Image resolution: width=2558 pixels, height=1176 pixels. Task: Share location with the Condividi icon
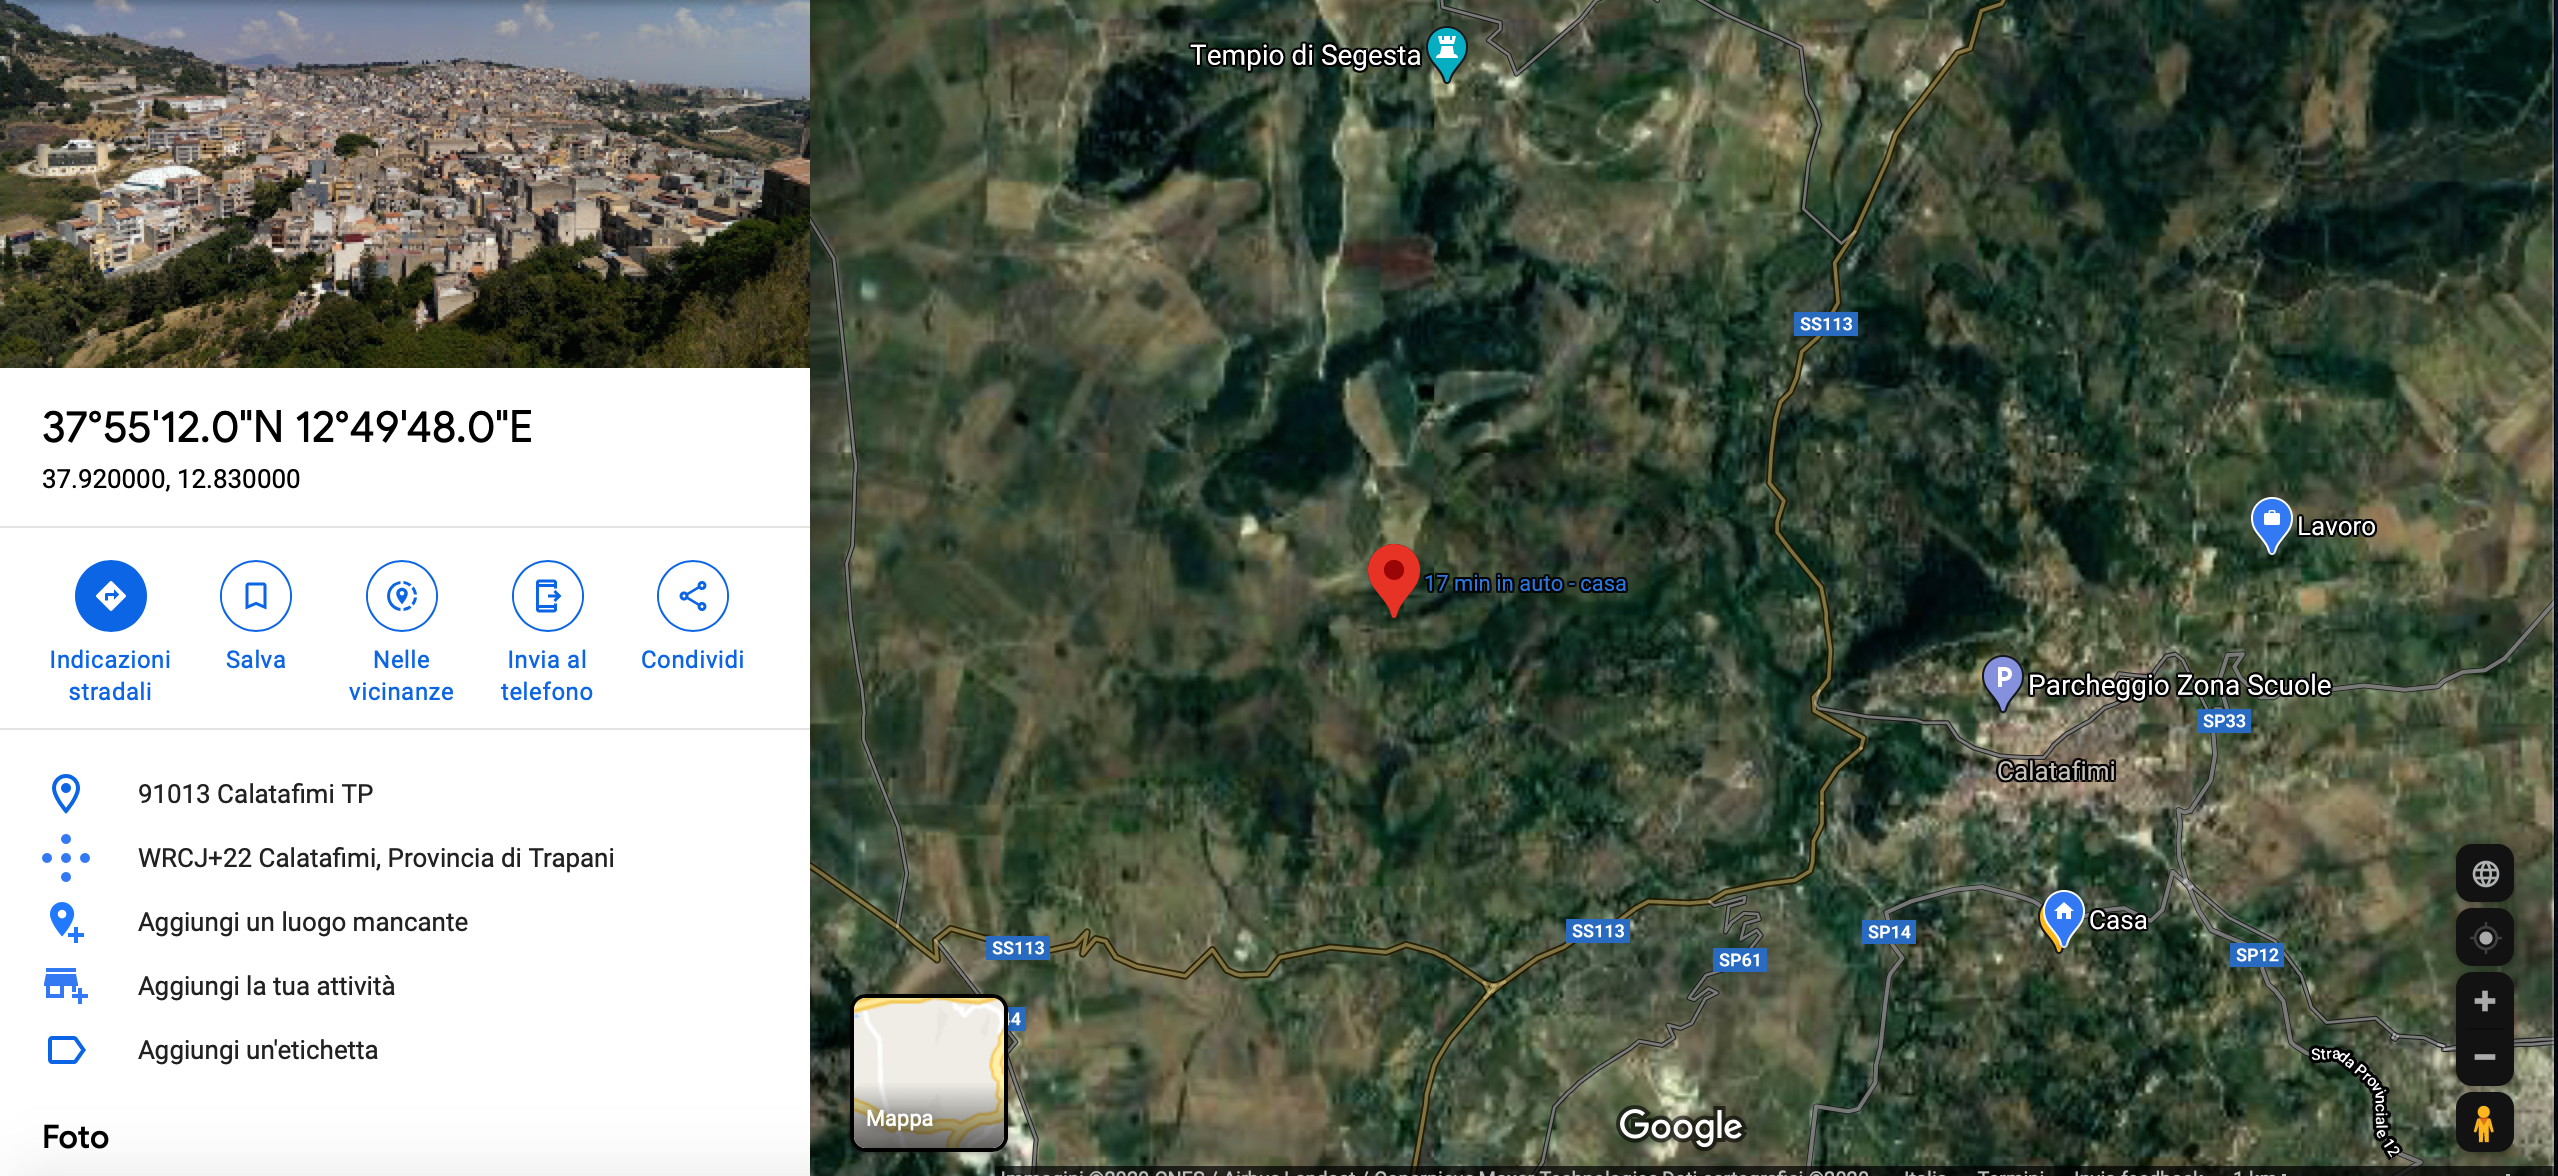coord(693,596)
